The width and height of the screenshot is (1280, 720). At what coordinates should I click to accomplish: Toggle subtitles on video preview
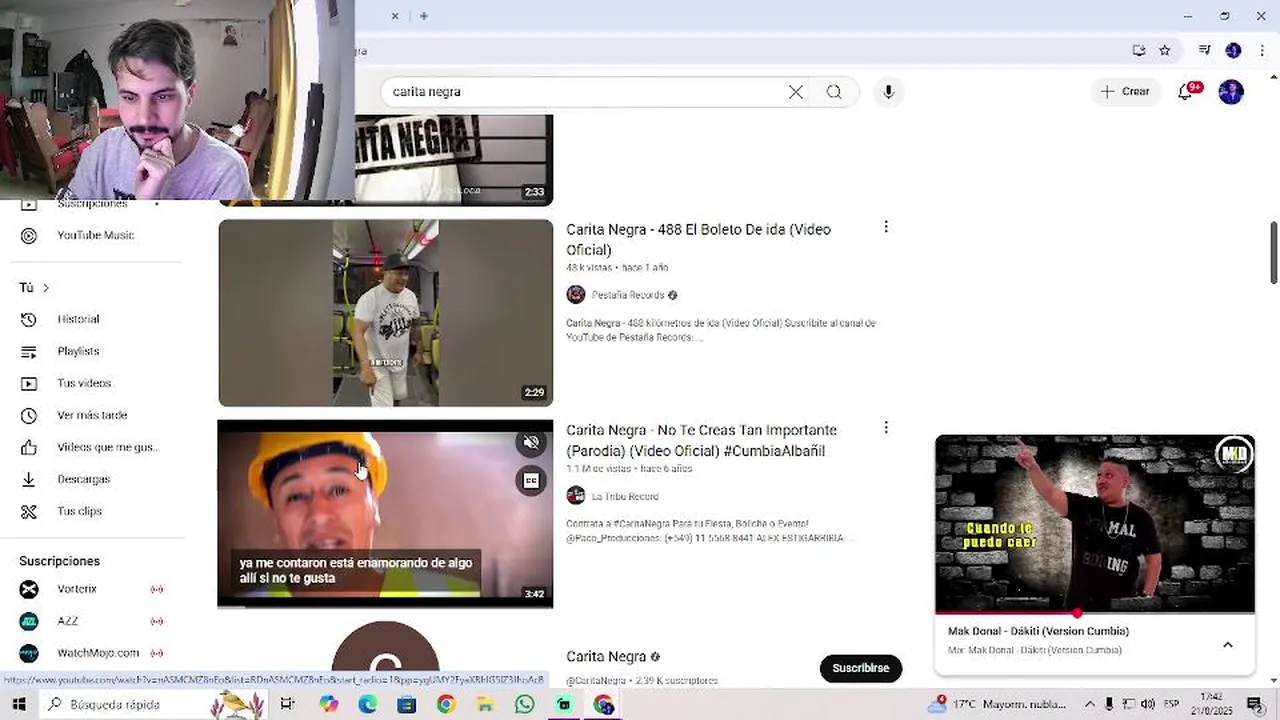point(531,481)
